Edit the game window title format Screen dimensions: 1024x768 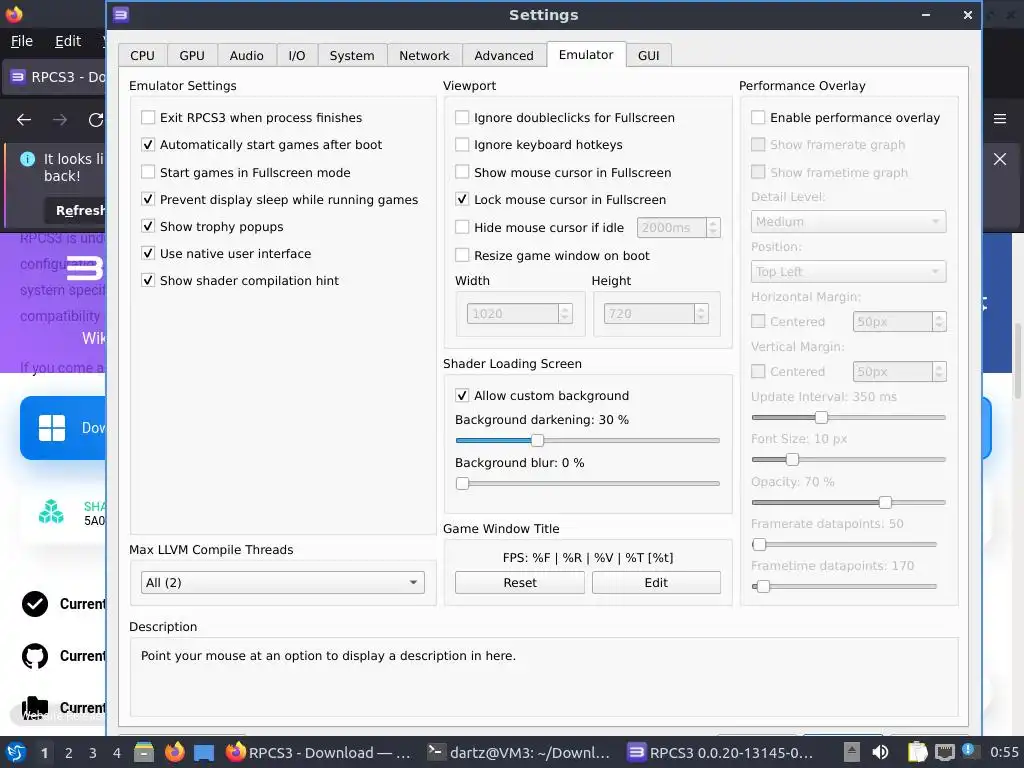[x=656, y=583]
